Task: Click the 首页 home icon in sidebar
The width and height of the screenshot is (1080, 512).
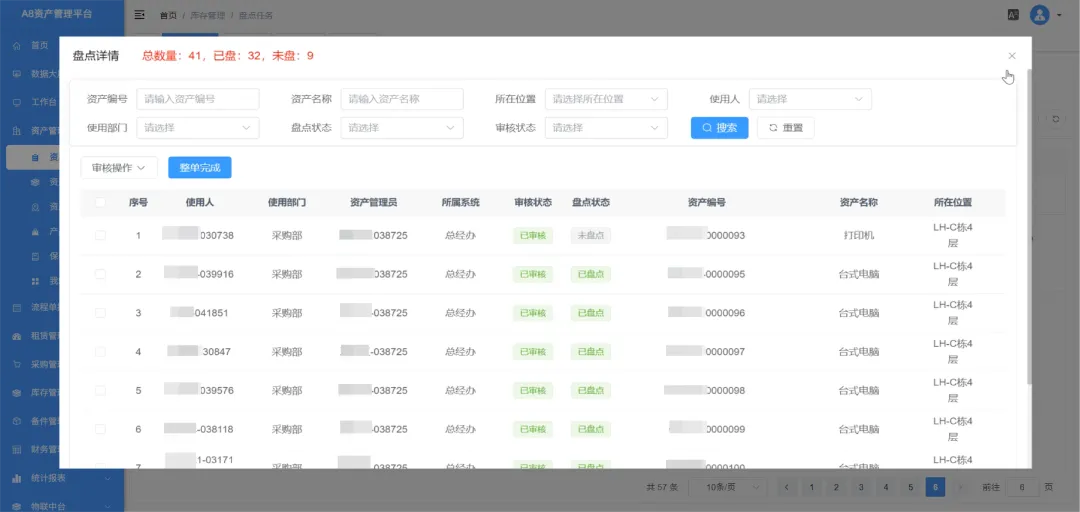Action: point(17,45)
